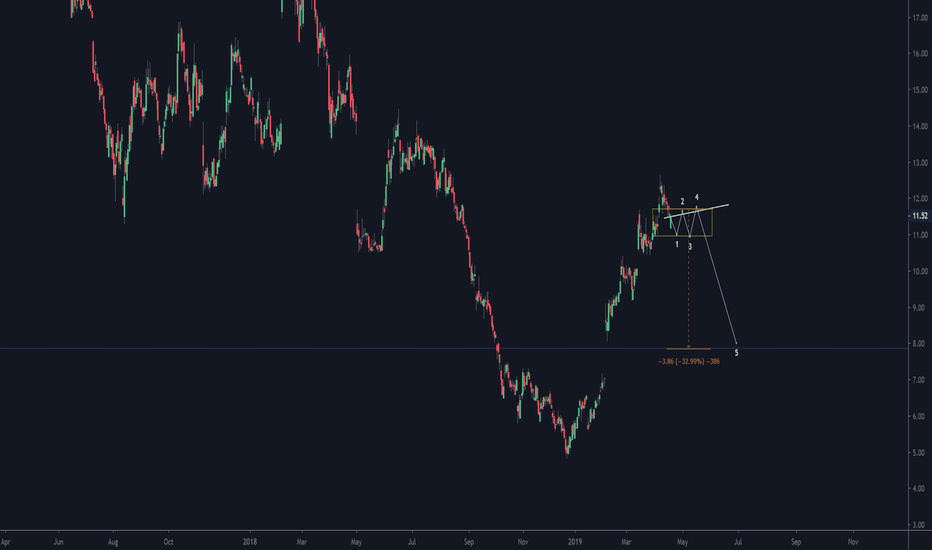Click the 13.00 price axis label
This screenshot has height=550, width=932.
pyautogui.click(x=920, y=162)
